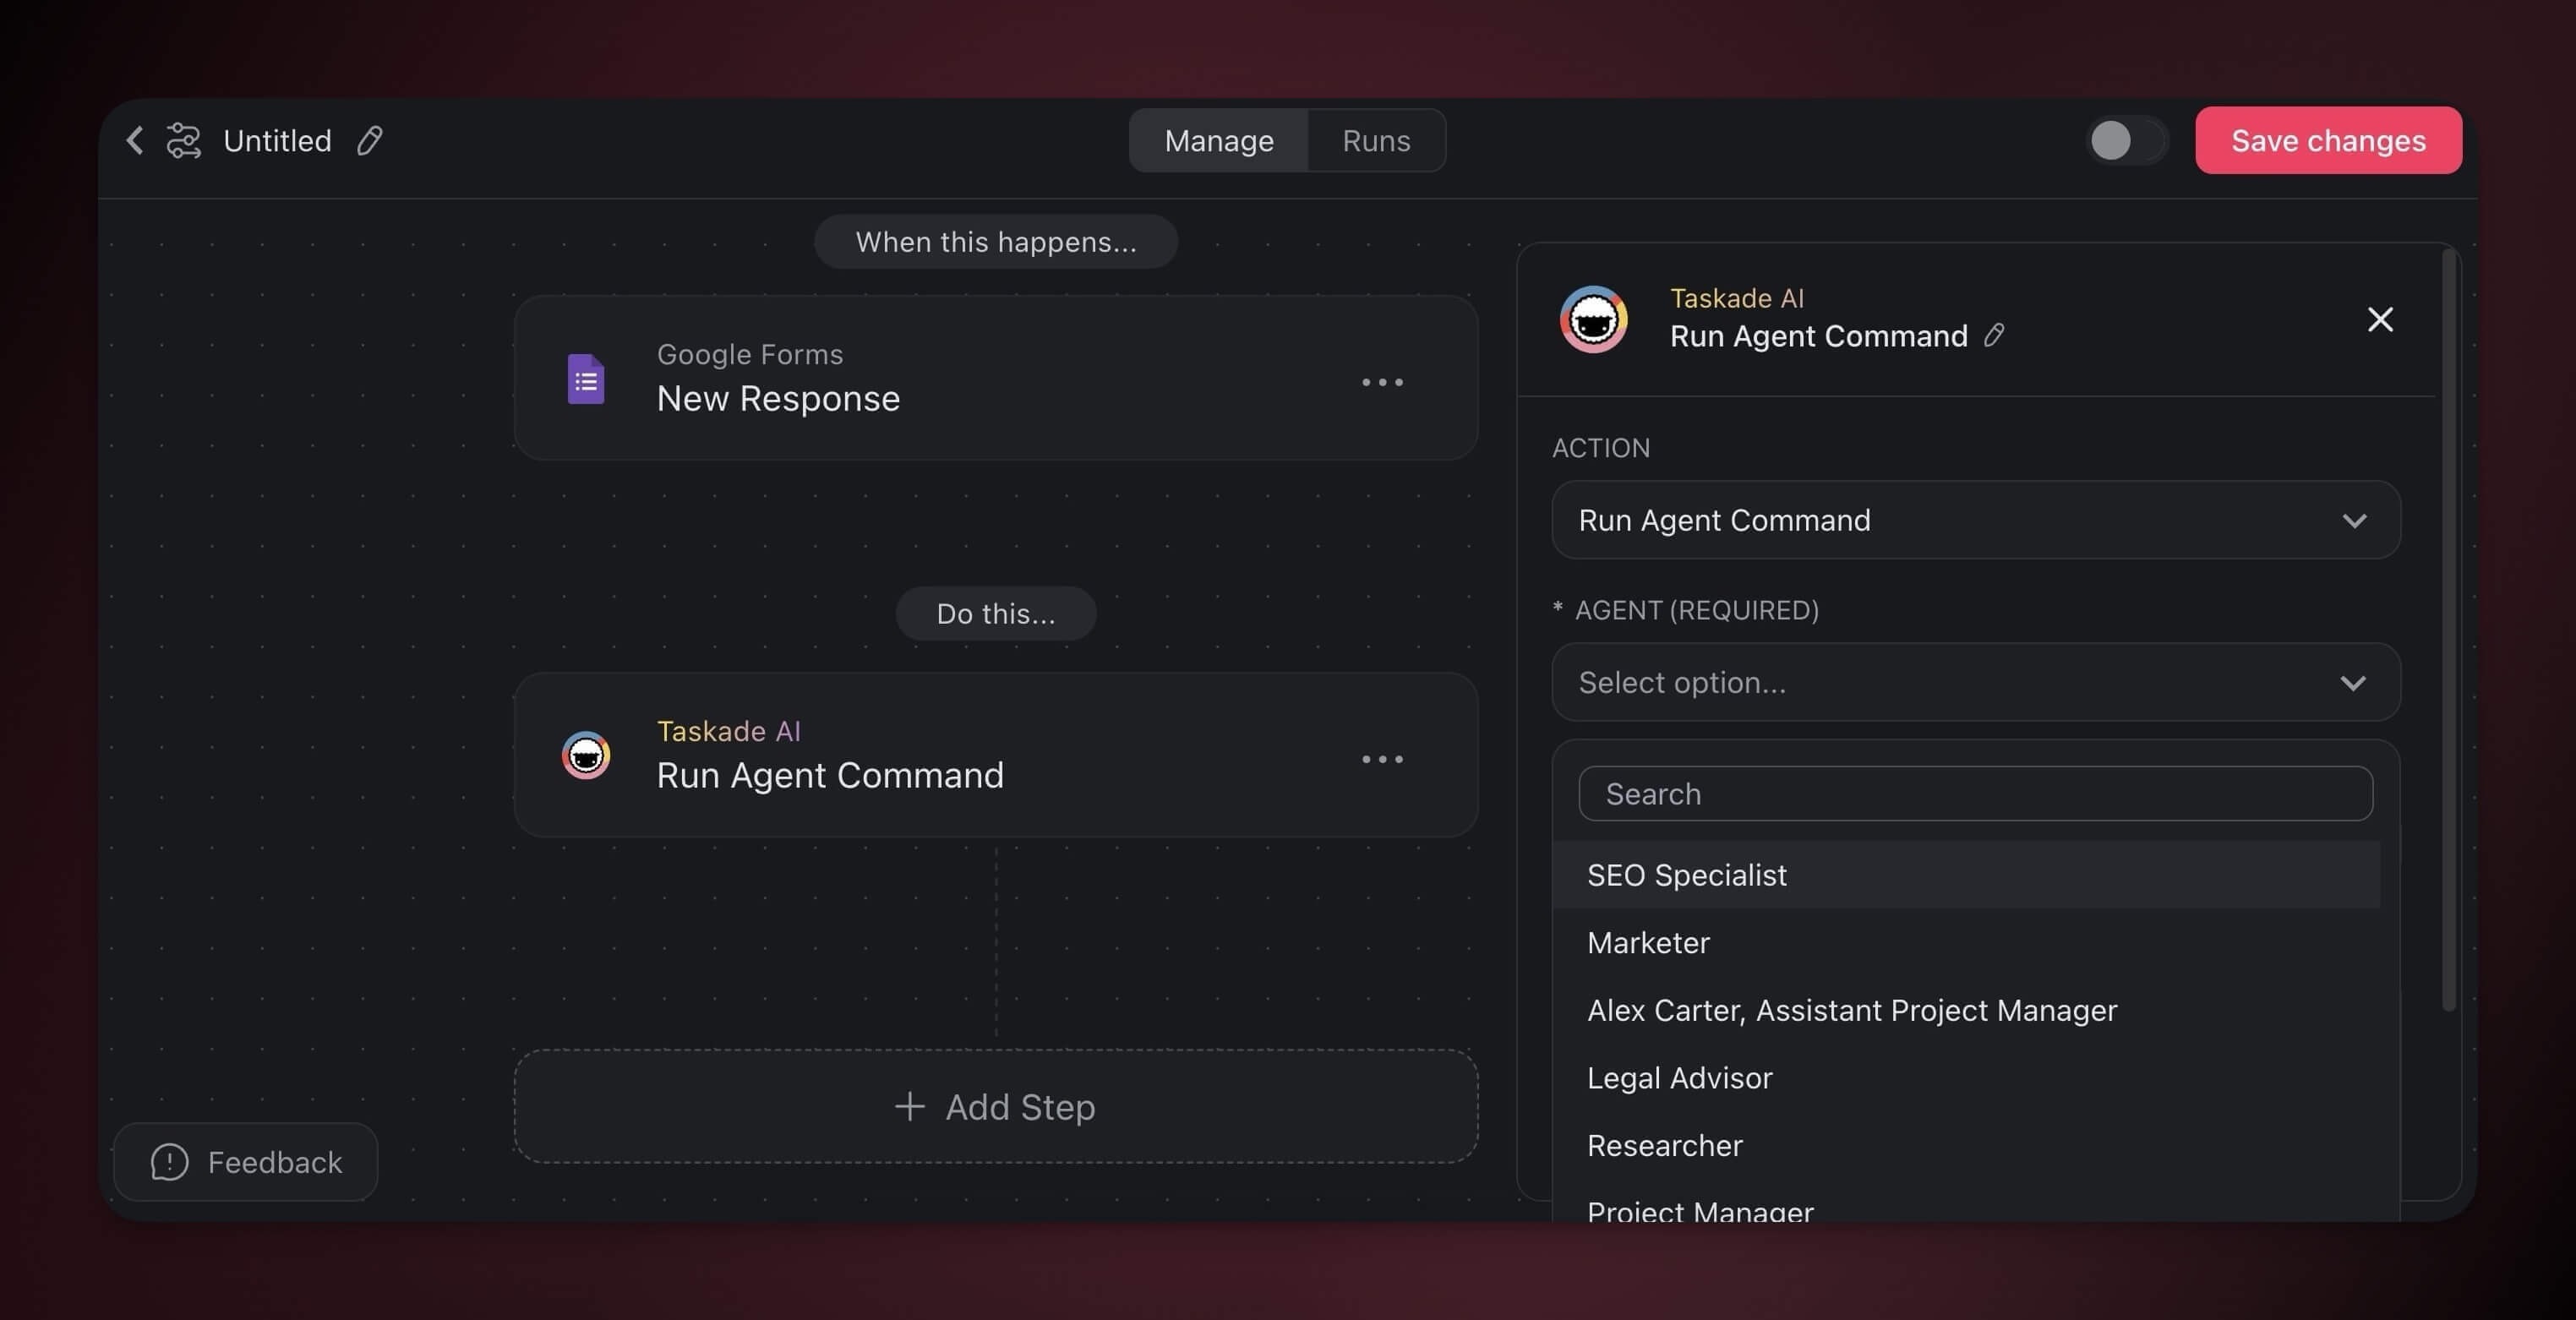Screen dimensions: 2576x1320
Task: Click the Google Forms purple document icon
Action: coord(586,379)
